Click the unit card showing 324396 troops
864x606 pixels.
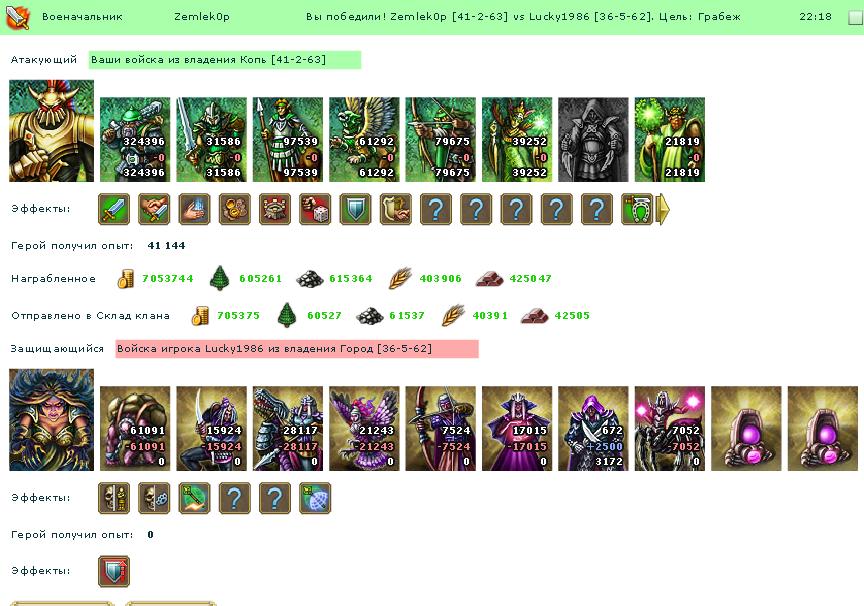[135, 139]
